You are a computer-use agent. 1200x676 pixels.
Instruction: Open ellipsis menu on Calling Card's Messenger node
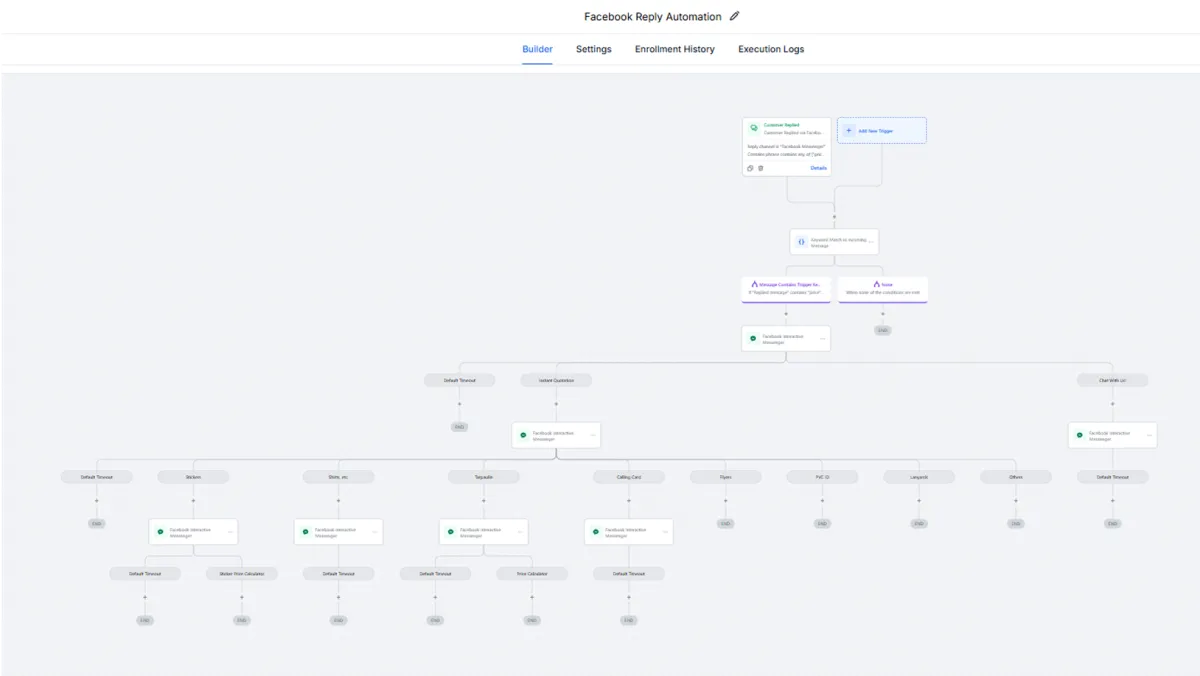pos(665,532)
